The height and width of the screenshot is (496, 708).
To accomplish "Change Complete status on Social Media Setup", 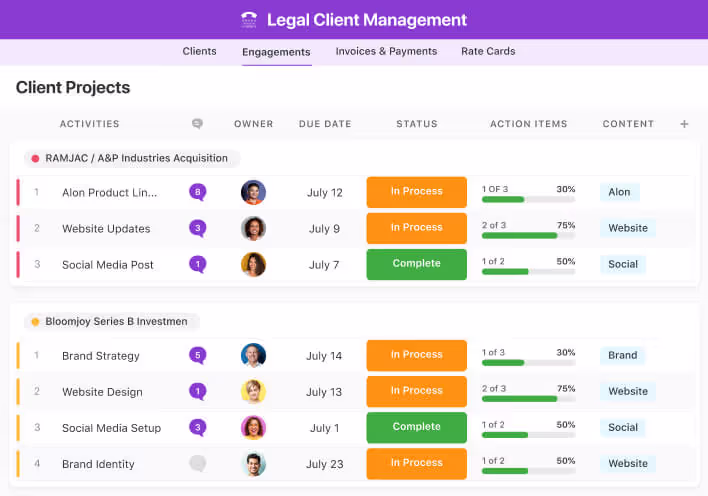I will coord(416,427).
